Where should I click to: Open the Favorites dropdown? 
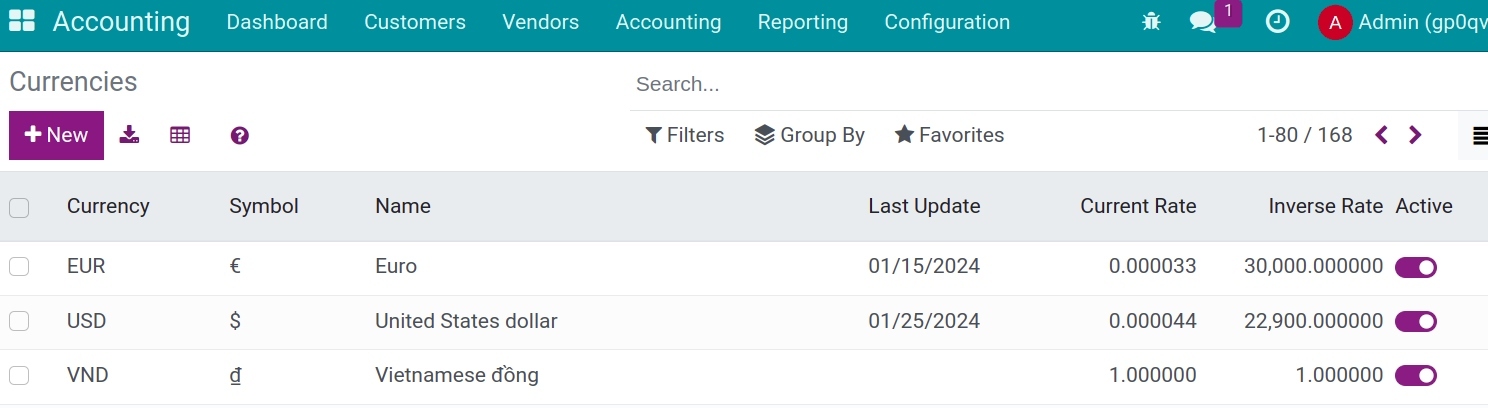[949, 135]
